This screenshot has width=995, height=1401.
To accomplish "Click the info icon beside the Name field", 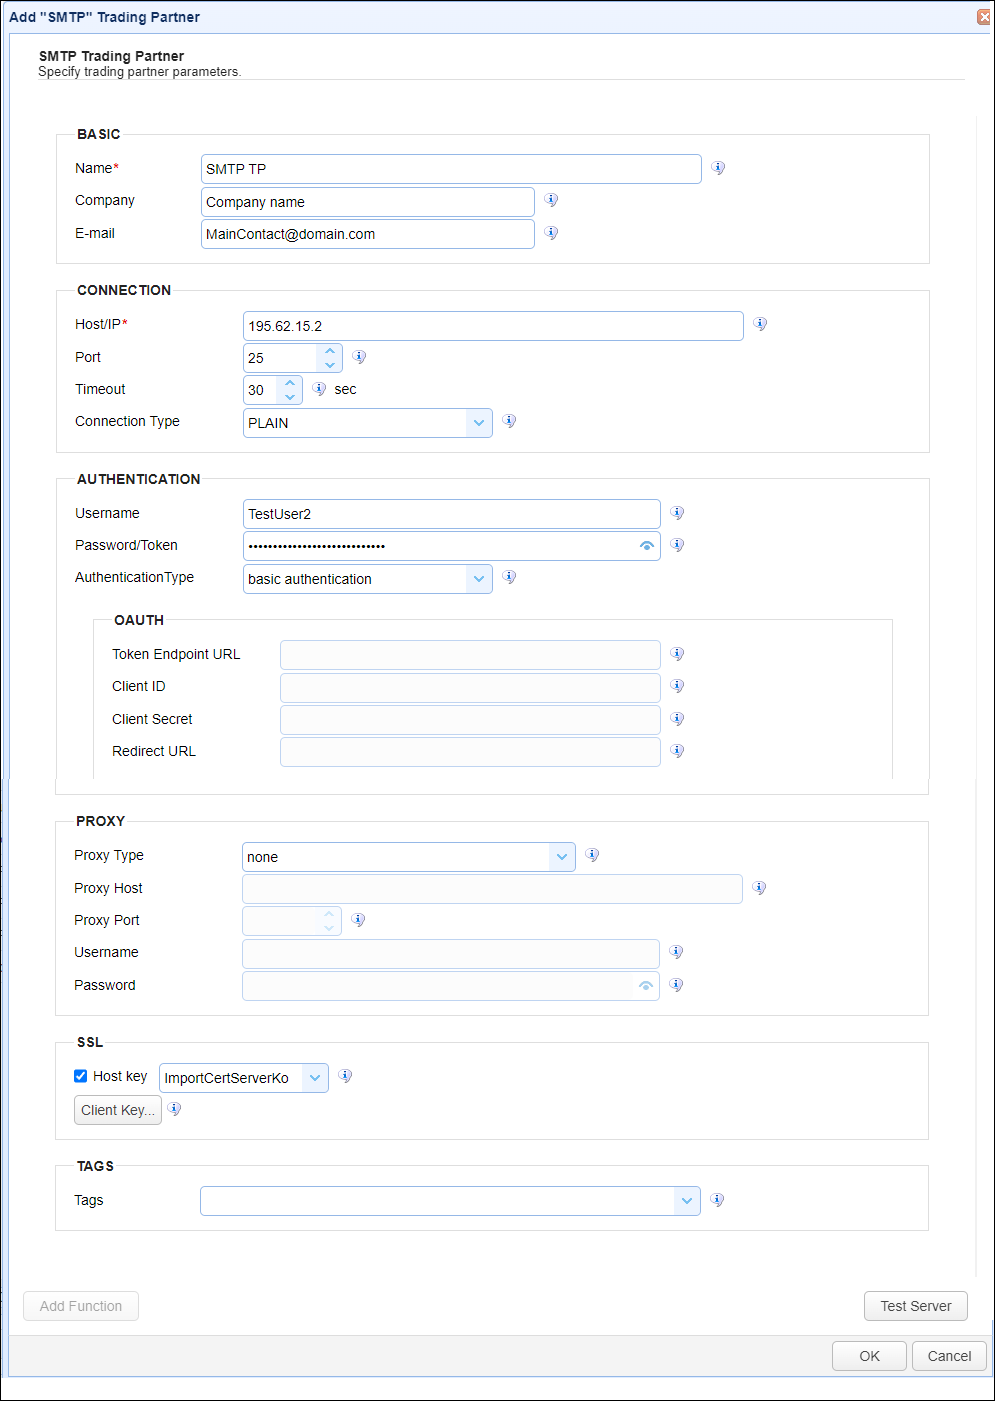I will click(718, 168).
